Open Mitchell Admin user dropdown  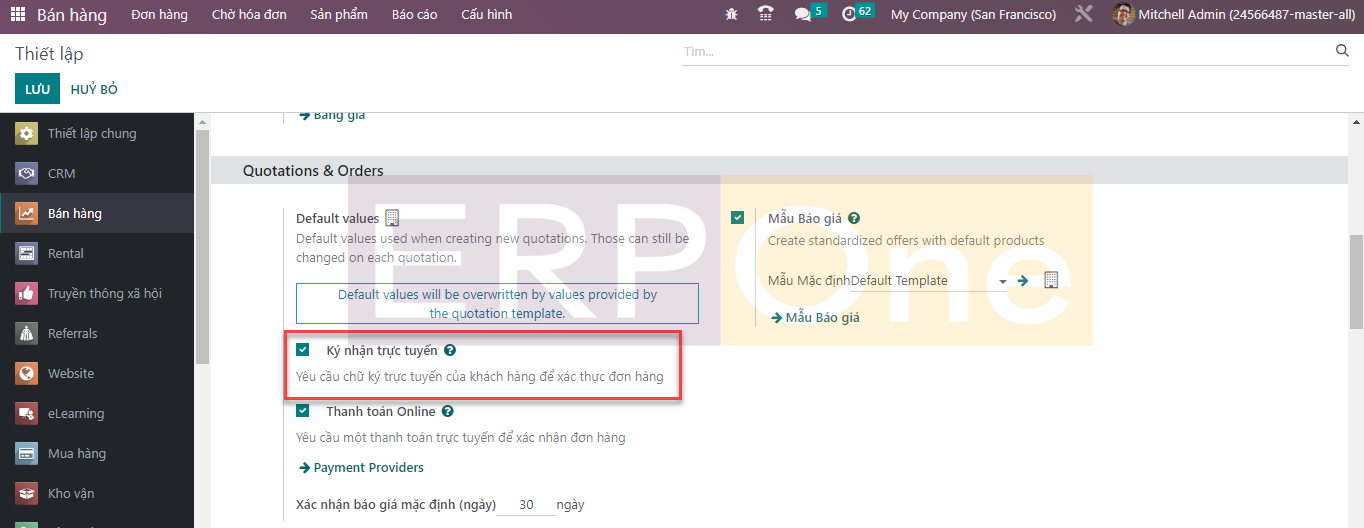1236,15
